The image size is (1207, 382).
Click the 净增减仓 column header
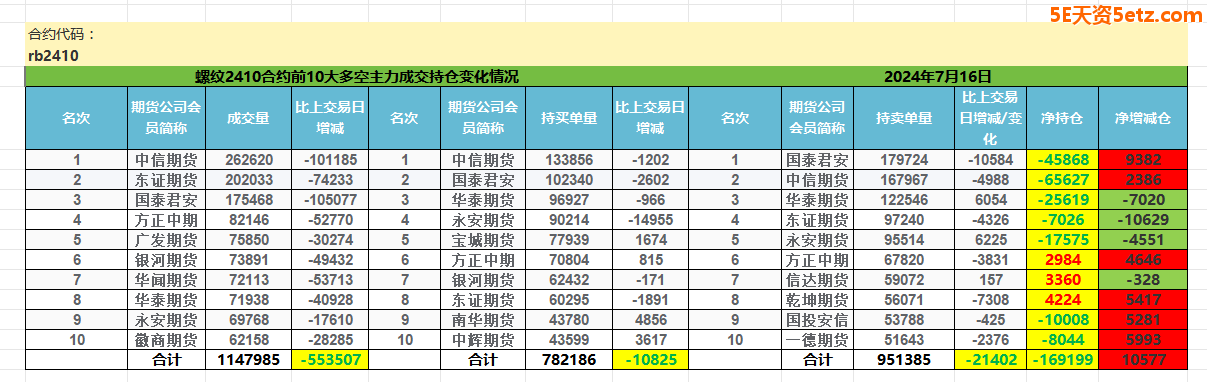click(1143, 118)
